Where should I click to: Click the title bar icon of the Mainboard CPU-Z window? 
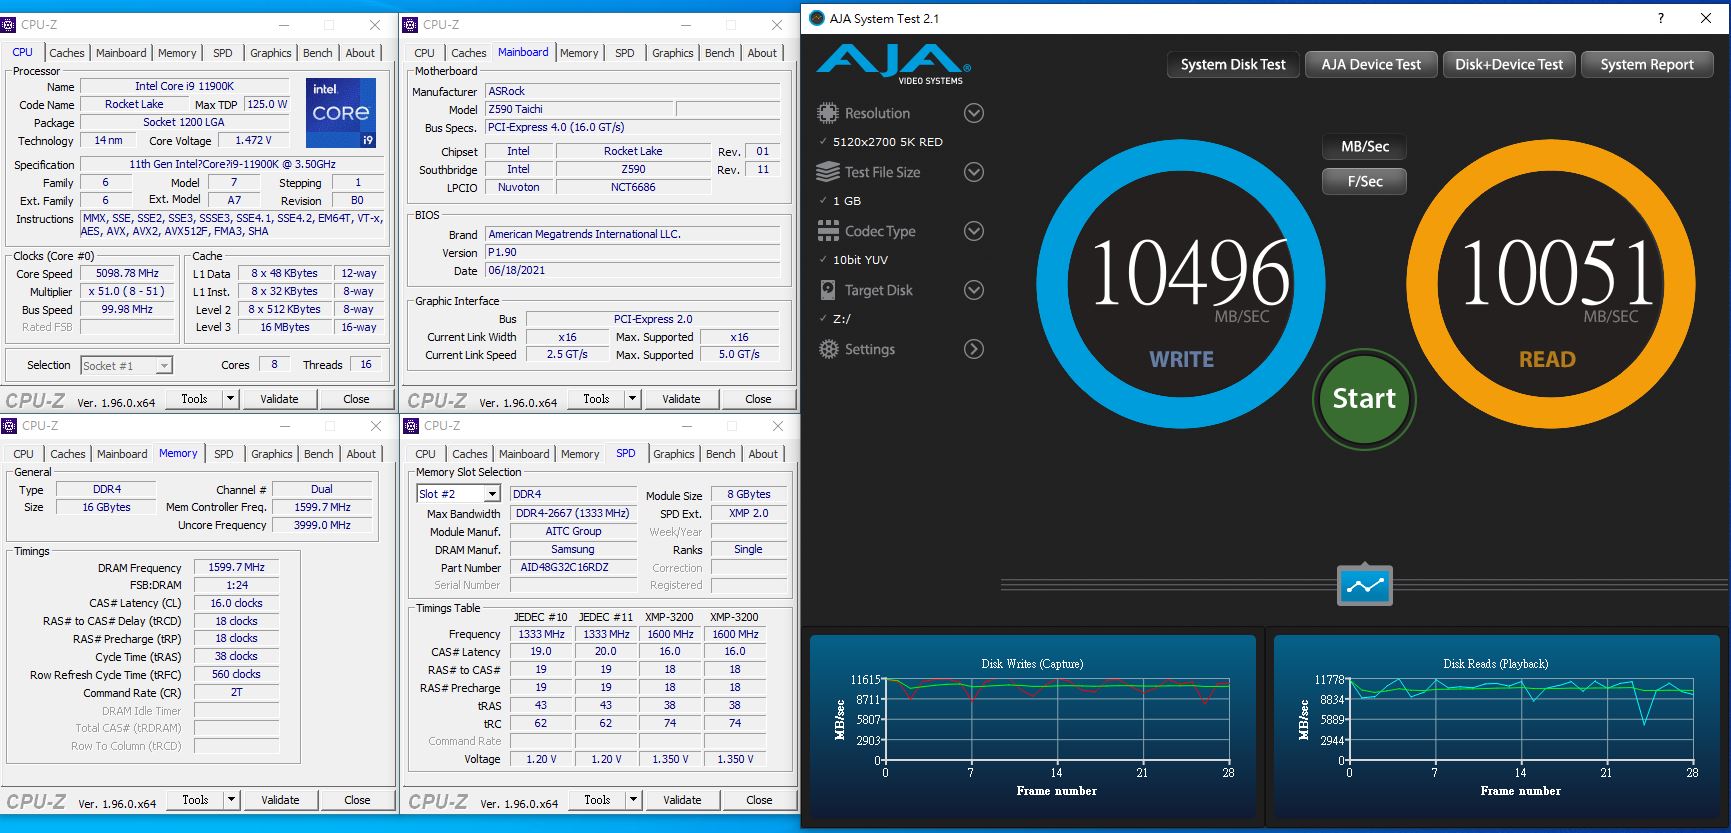(410, 24)
